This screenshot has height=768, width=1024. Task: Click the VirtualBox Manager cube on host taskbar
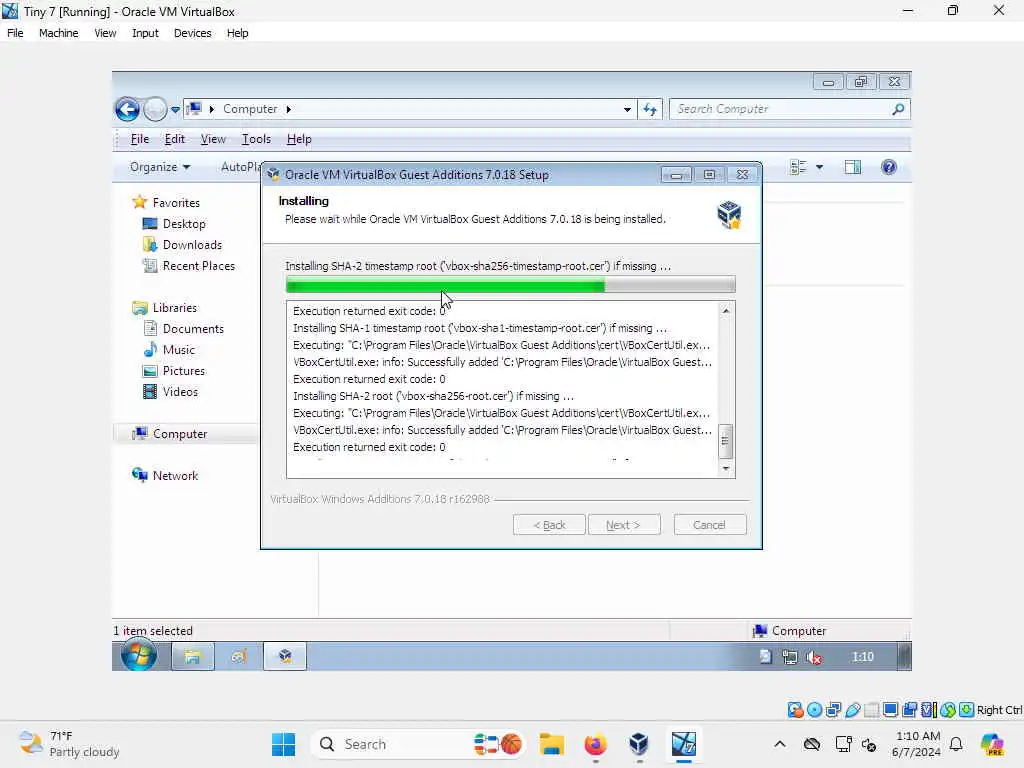point(639,744)
